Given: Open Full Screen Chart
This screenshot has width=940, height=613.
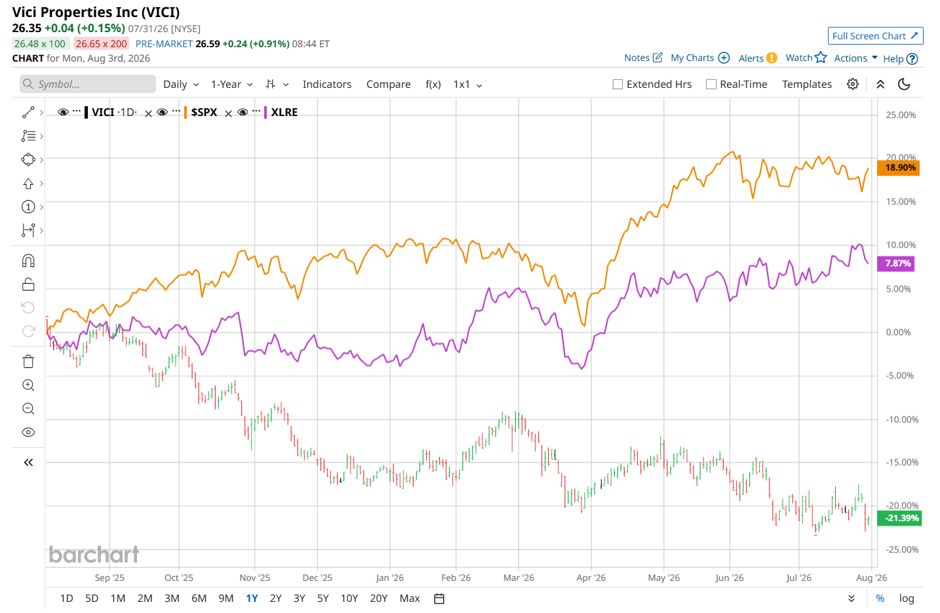Looking at the screenshot, I should [875, 36].
